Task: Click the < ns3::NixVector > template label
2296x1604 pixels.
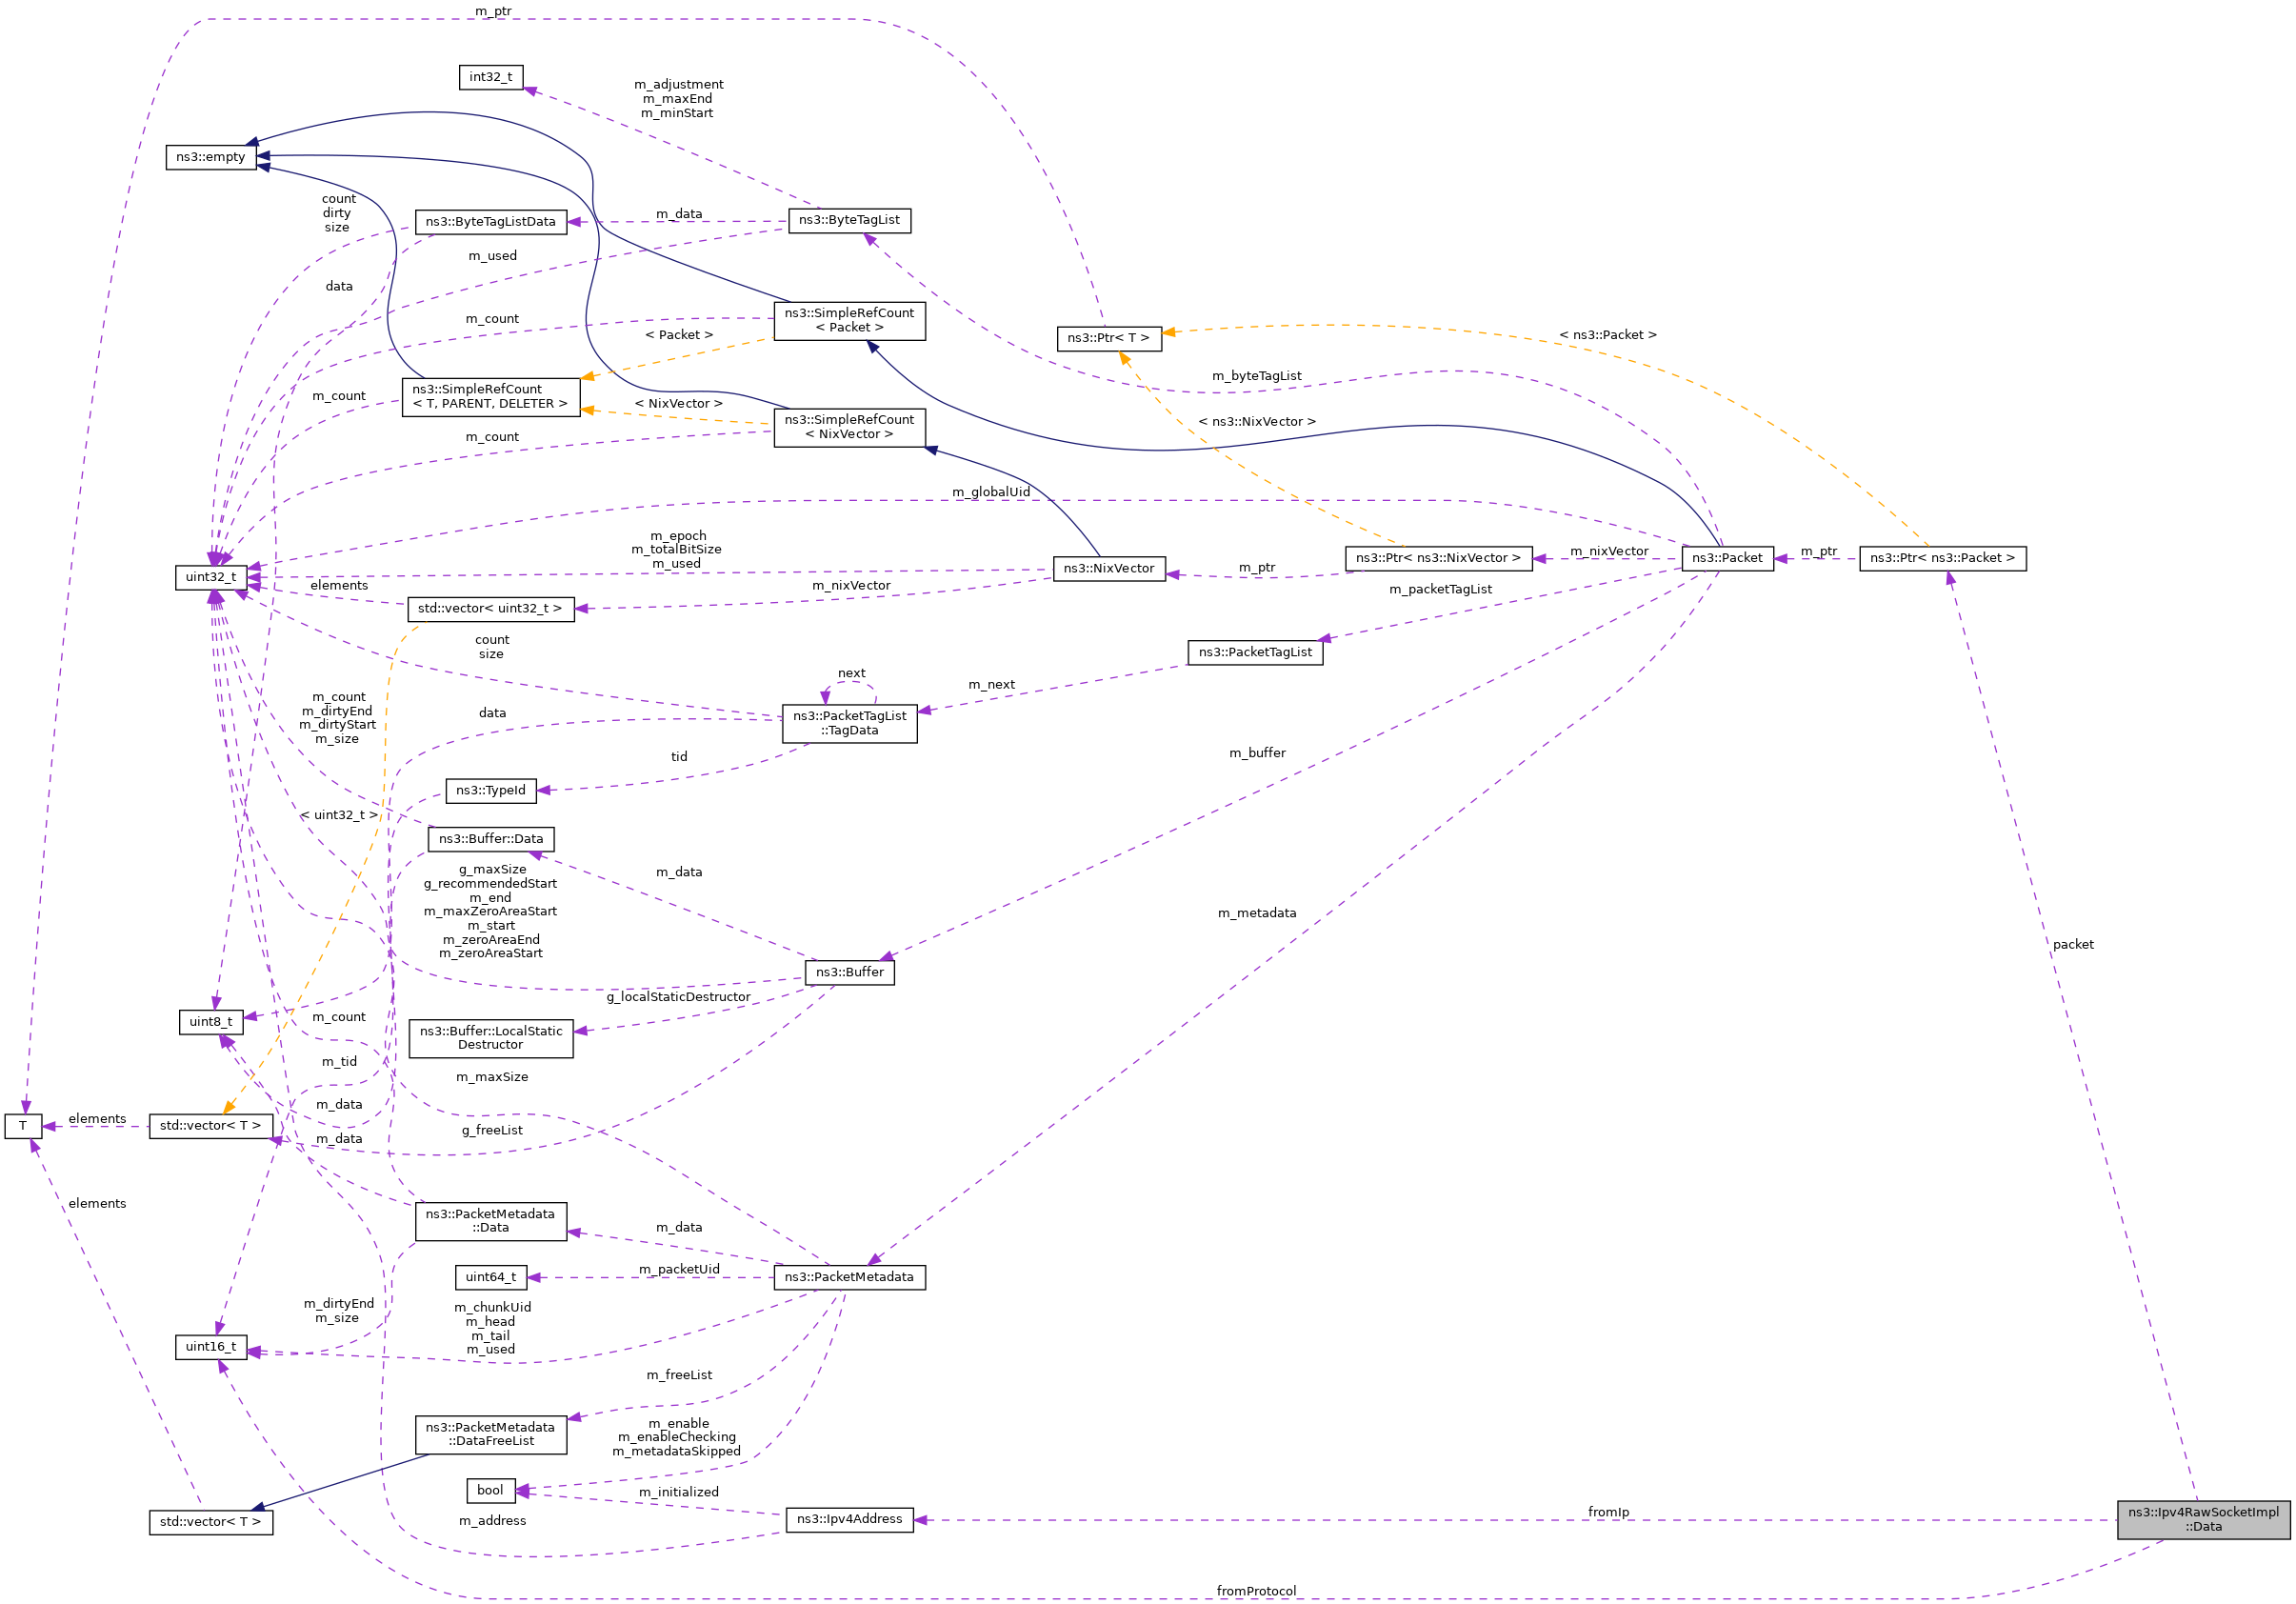Action: [1257, 422]
